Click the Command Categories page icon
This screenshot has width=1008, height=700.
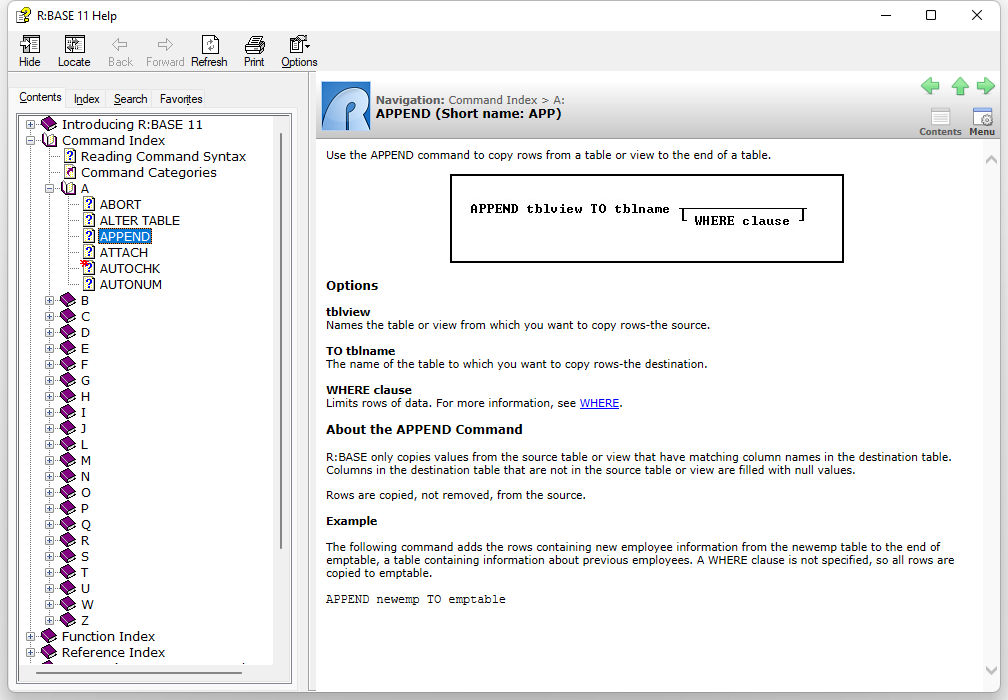[x=71, y=172]
